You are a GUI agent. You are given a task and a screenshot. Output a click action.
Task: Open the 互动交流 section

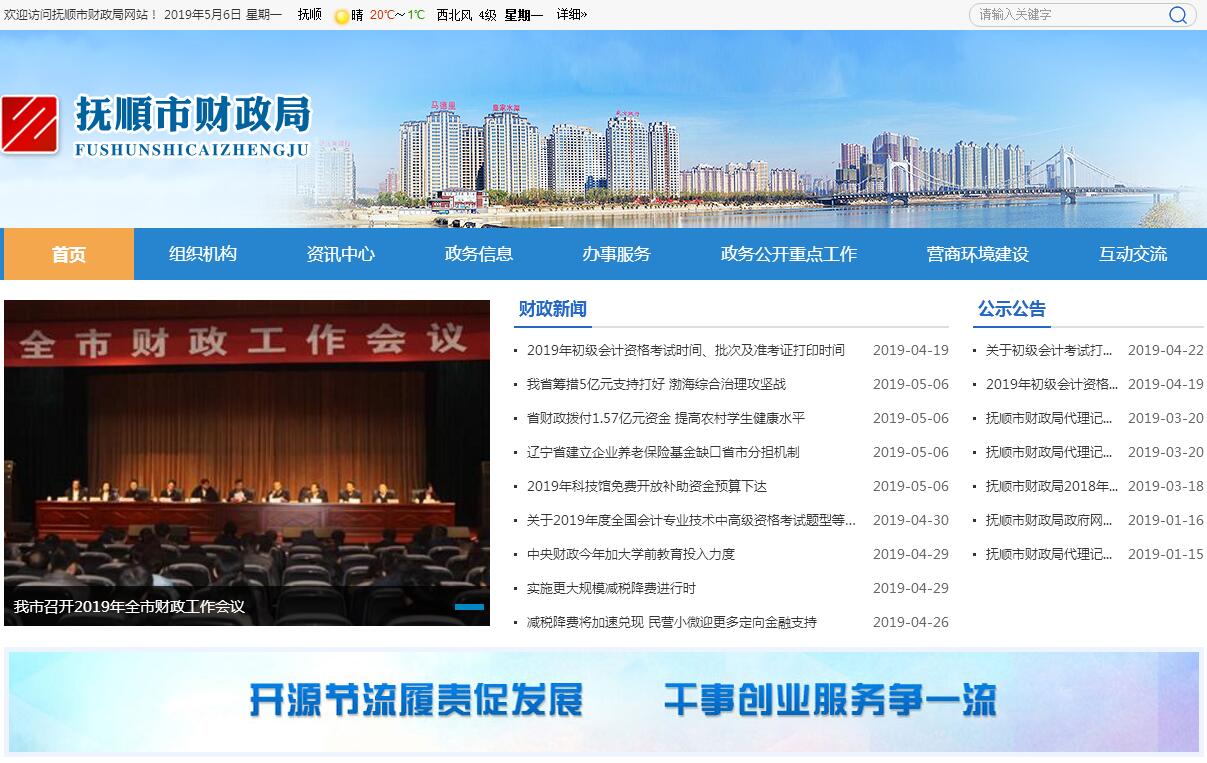pos(1132,254)
